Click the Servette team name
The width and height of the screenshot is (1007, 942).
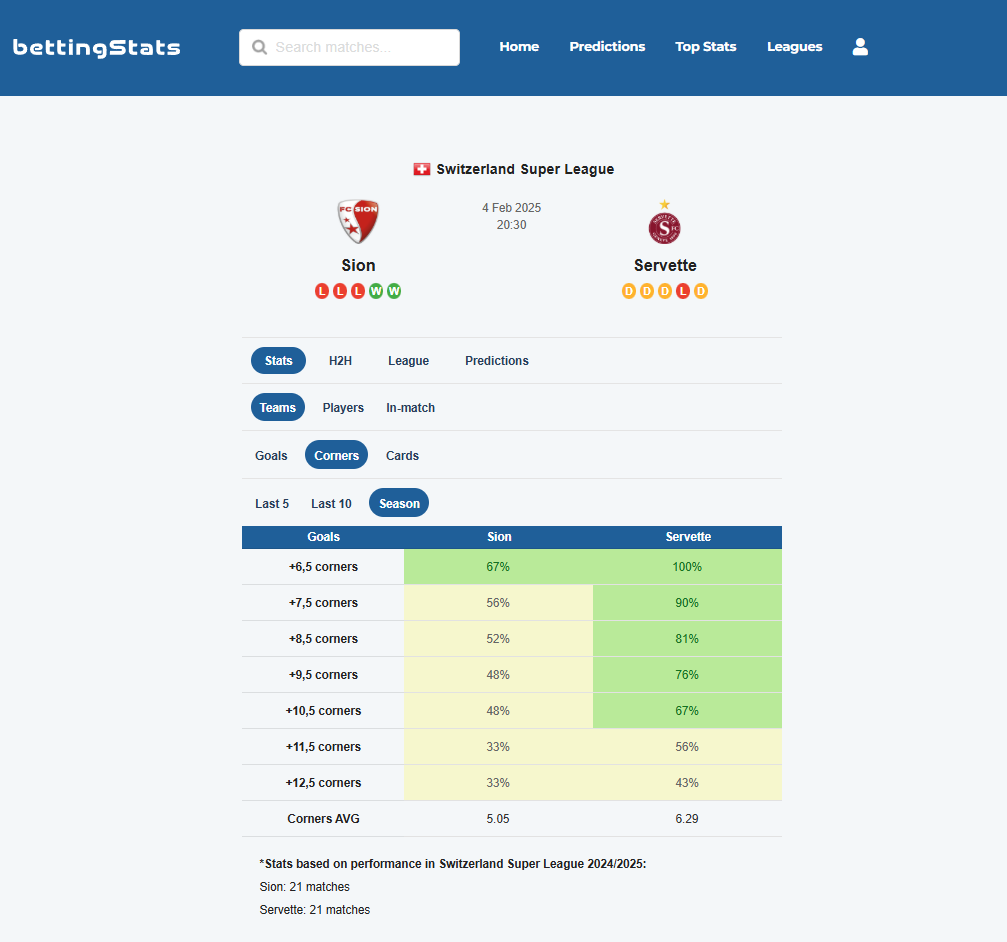(x=665, y=266)
